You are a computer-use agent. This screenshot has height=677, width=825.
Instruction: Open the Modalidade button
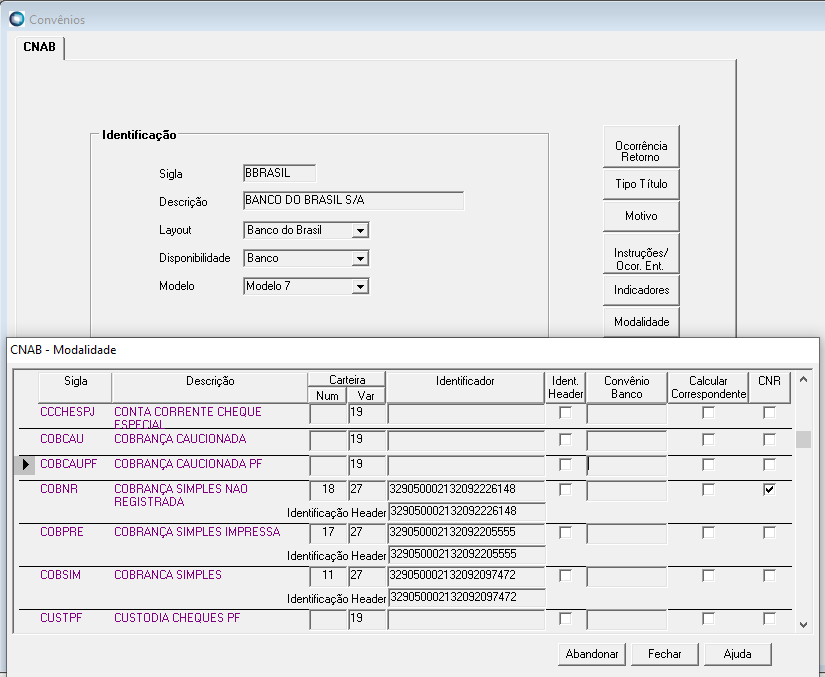pyautogui.click(x=641, y=322)
